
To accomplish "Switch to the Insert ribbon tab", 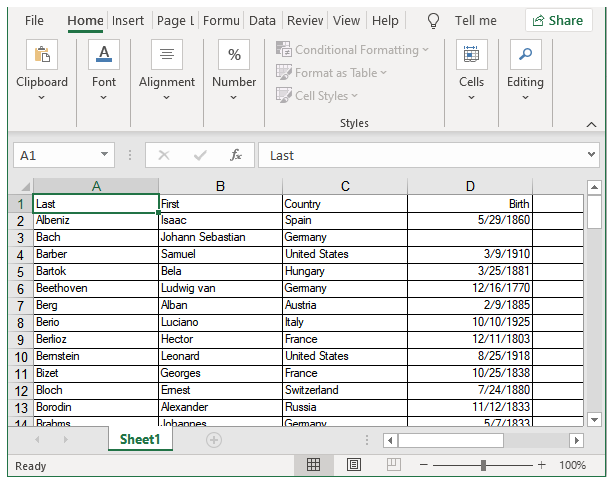I will [x=128, y=20].
